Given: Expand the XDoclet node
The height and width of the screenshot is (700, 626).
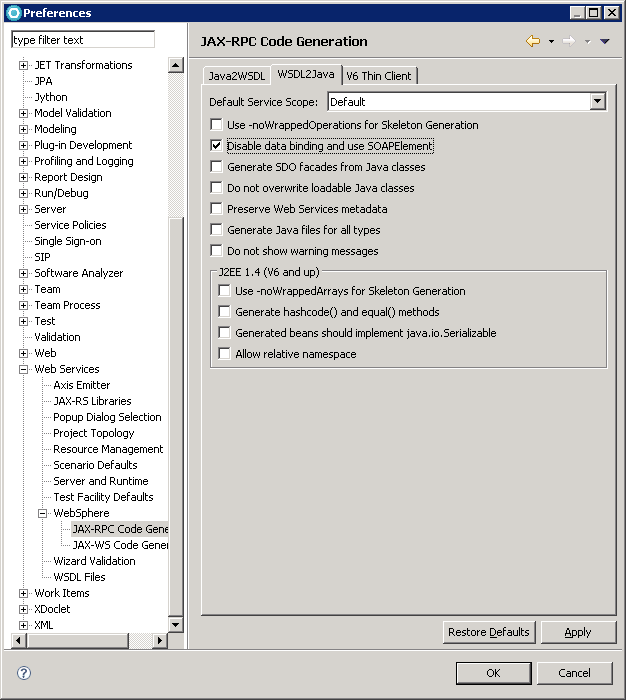Looking at the screenshot, I should tap(23, 609).
